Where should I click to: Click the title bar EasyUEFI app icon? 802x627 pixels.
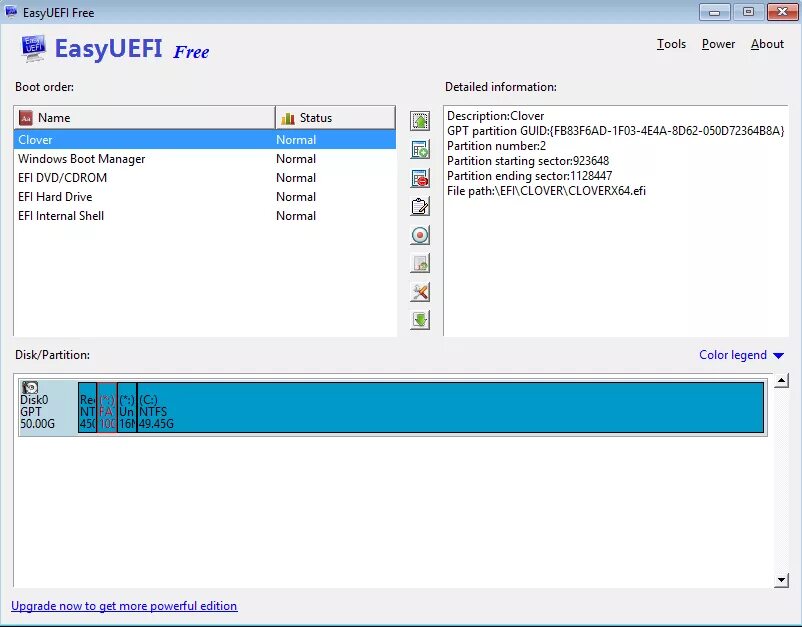(11, 12)
